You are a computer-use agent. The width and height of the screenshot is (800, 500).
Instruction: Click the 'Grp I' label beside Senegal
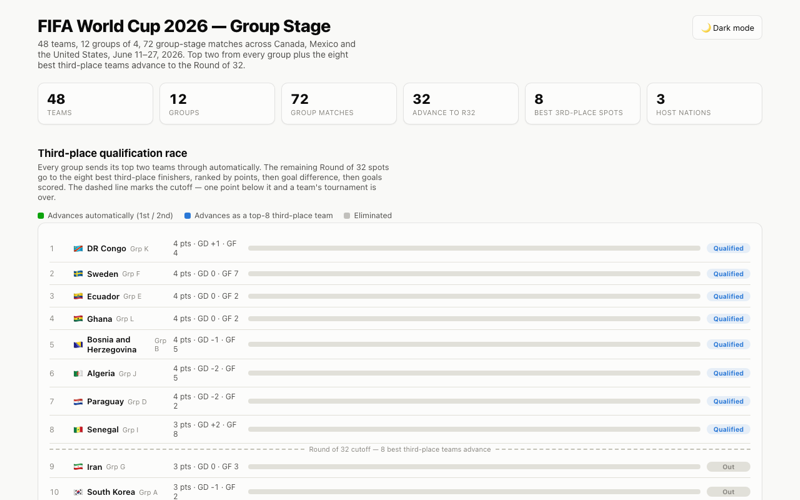130,430
